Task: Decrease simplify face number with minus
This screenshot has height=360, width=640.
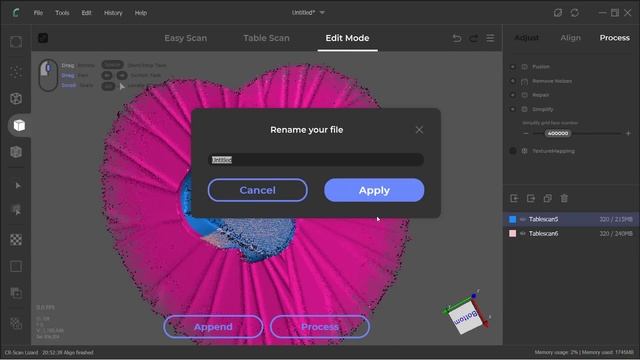Action: [526, 133]
